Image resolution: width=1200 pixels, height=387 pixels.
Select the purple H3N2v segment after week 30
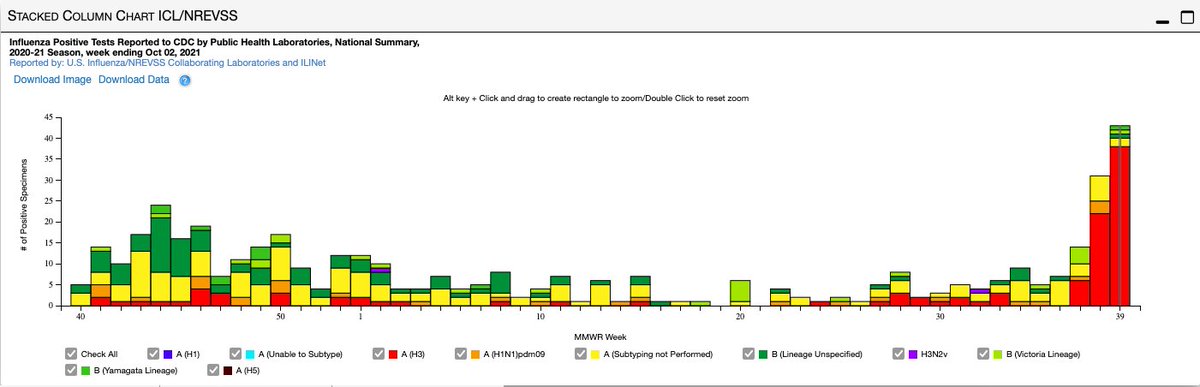pos(980,290)
